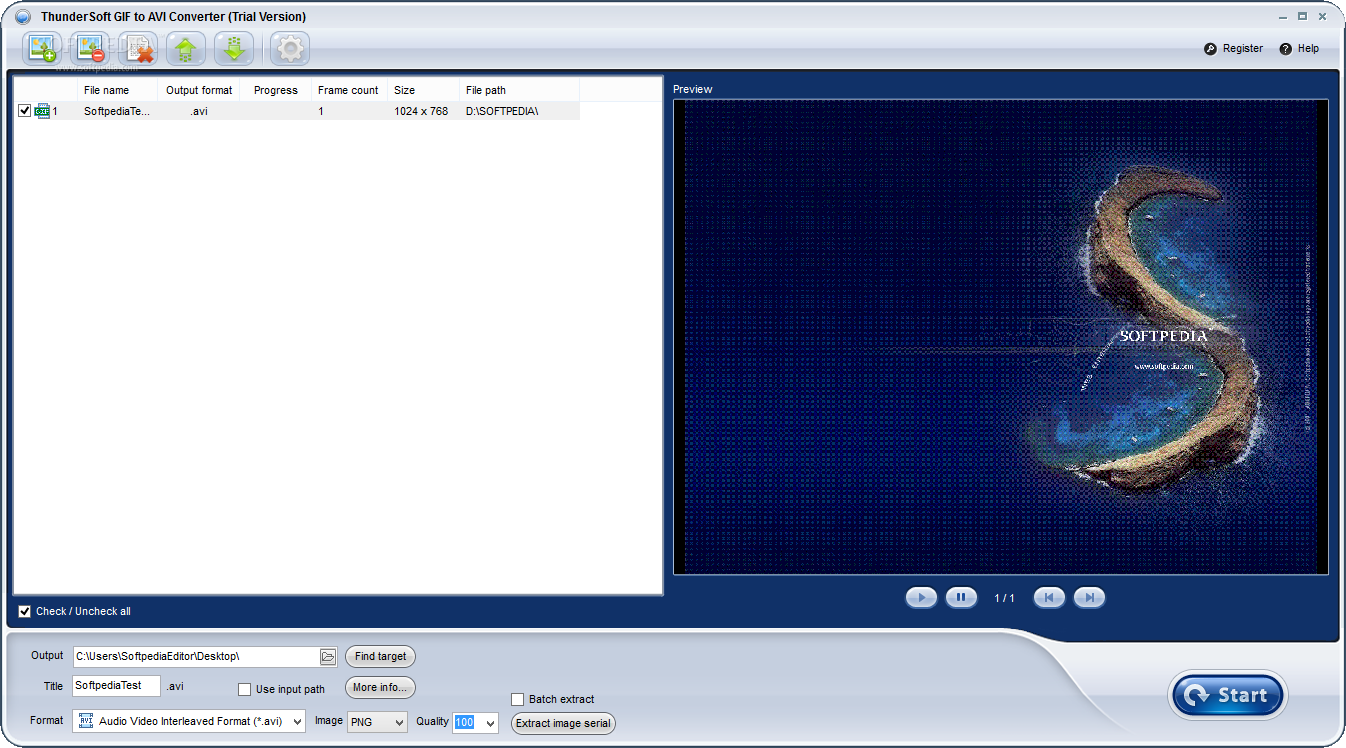Click the Progress column header

(276, 90)
